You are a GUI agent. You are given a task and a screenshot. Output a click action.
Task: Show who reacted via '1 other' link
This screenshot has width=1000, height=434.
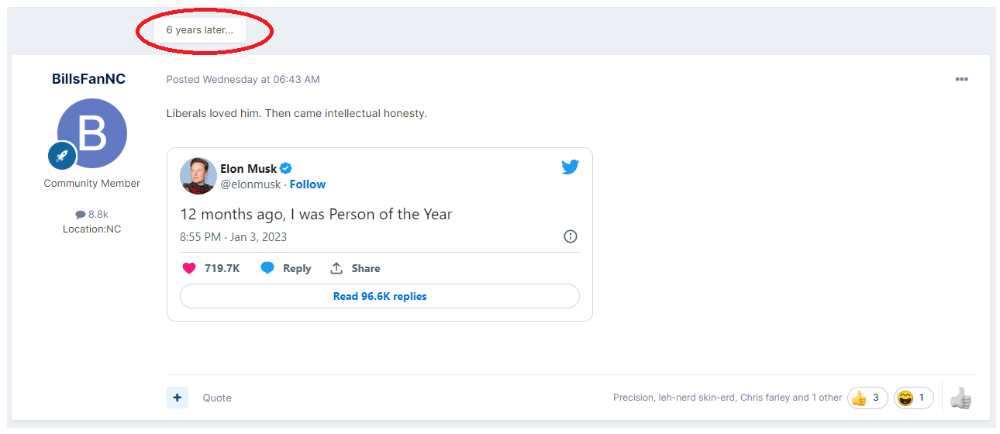point(826,398)
